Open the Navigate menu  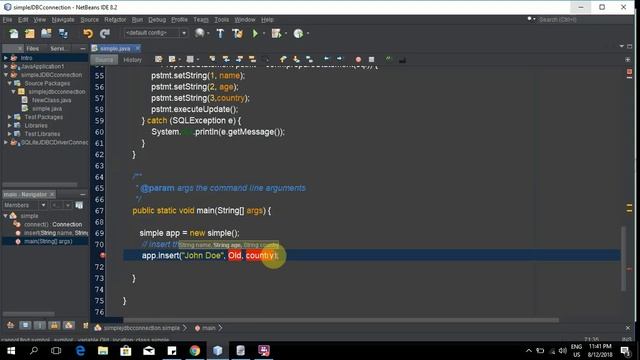[63, 20]
